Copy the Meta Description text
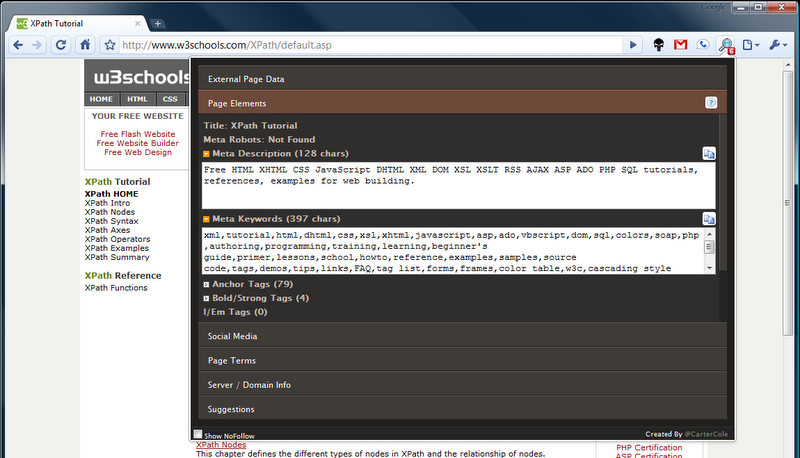 coord(709,154)
